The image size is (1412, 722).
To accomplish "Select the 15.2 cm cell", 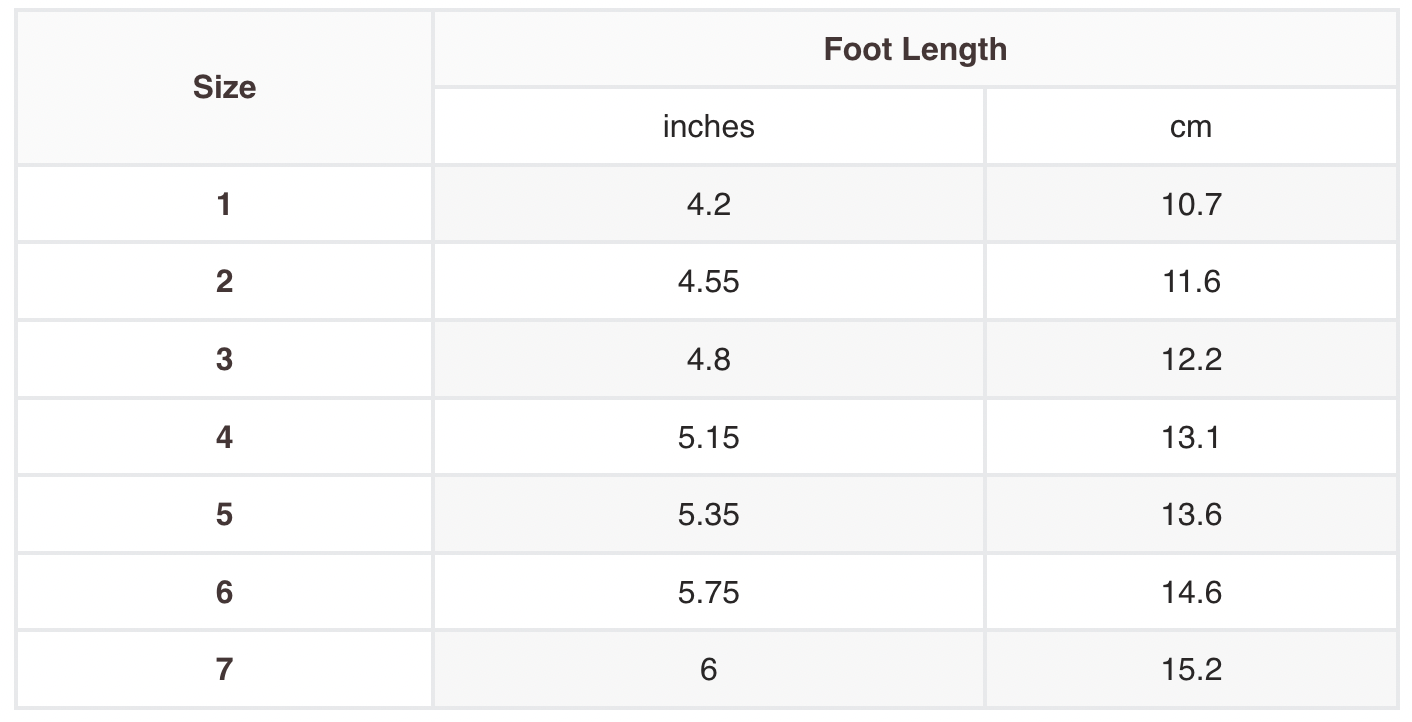I will 1190,669.
